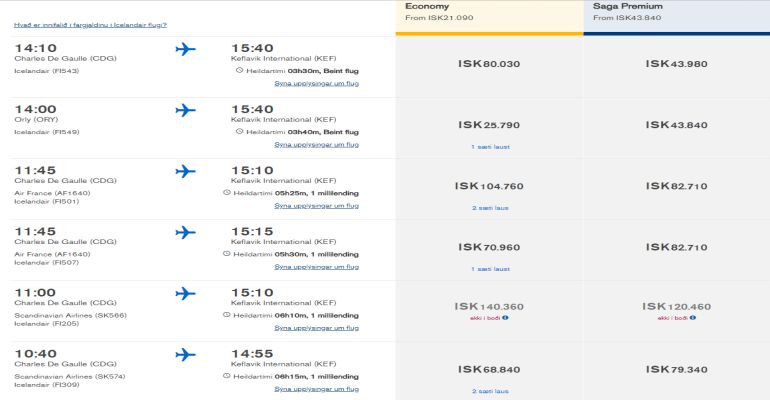
Task: Click the info icon under ISK120.460
Action: point(693,318)
